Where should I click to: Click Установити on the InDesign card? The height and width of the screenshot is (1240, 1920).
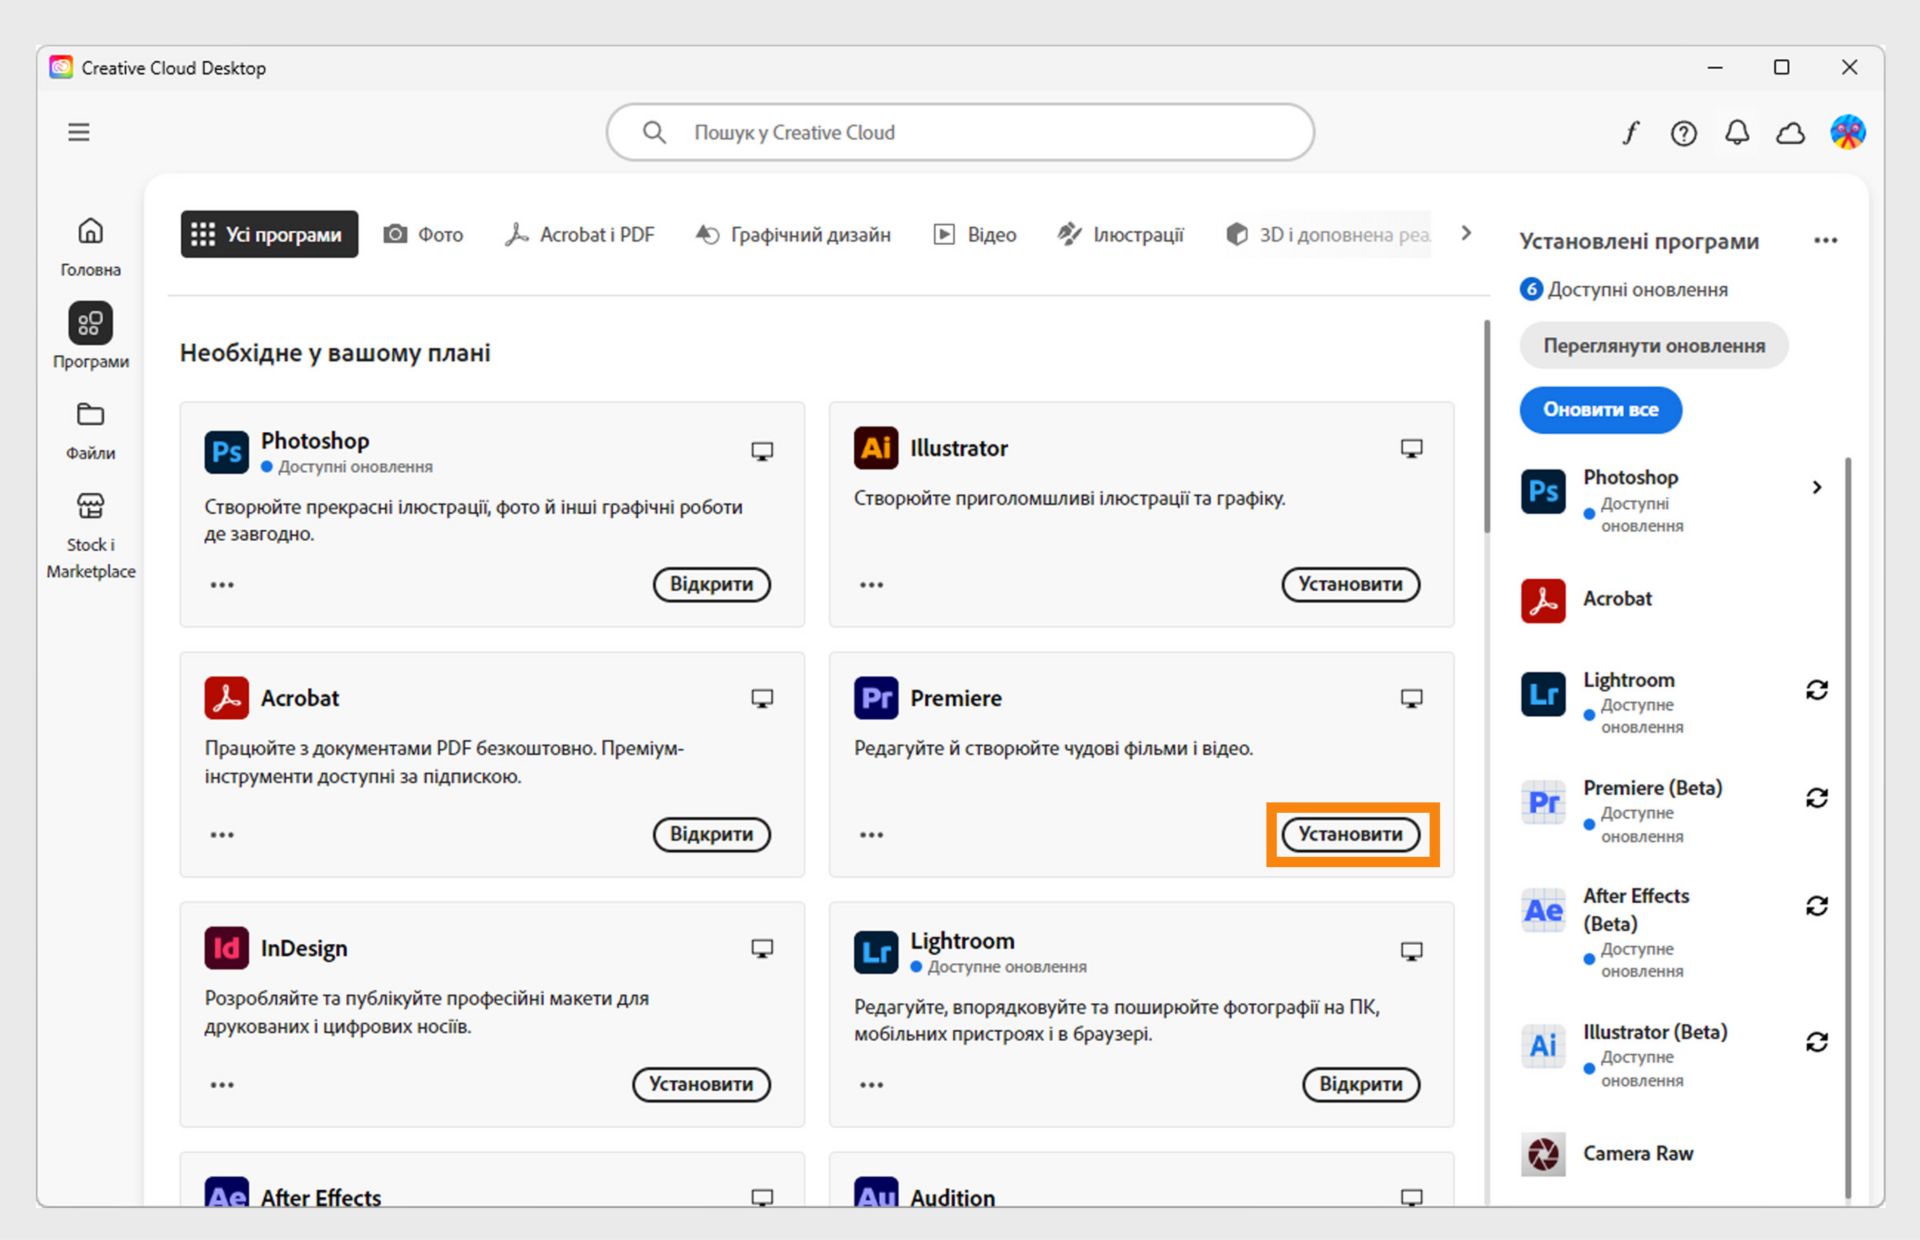click(x=701, y=1084)
